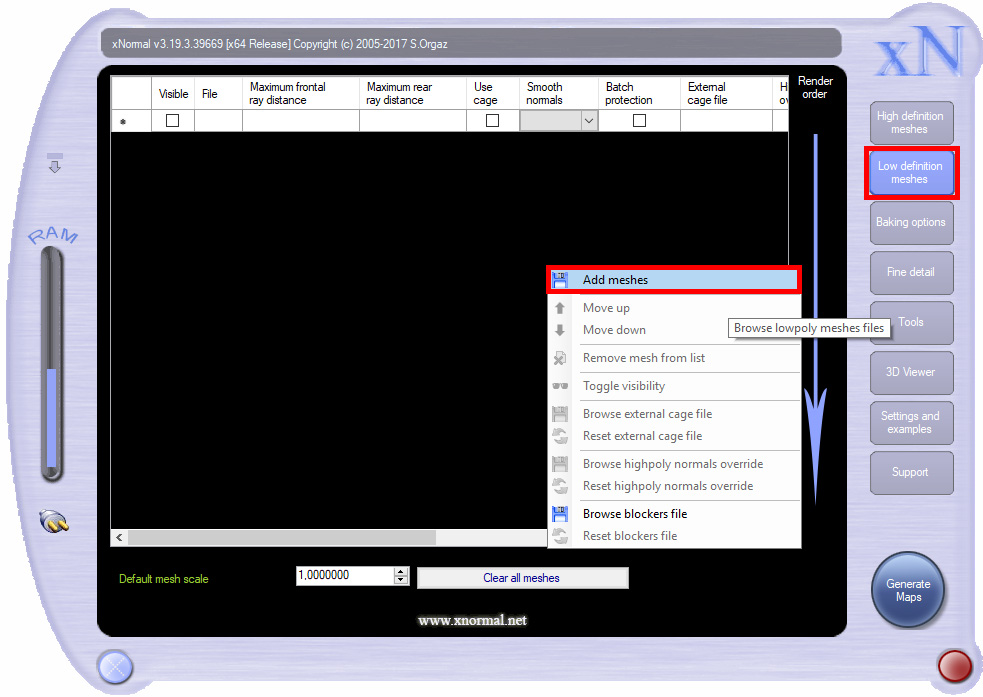Click the glasses icon for Toggle visibility
Image resolution: width=983 pixels, height=697 pixels.
(x=560, y=386)
